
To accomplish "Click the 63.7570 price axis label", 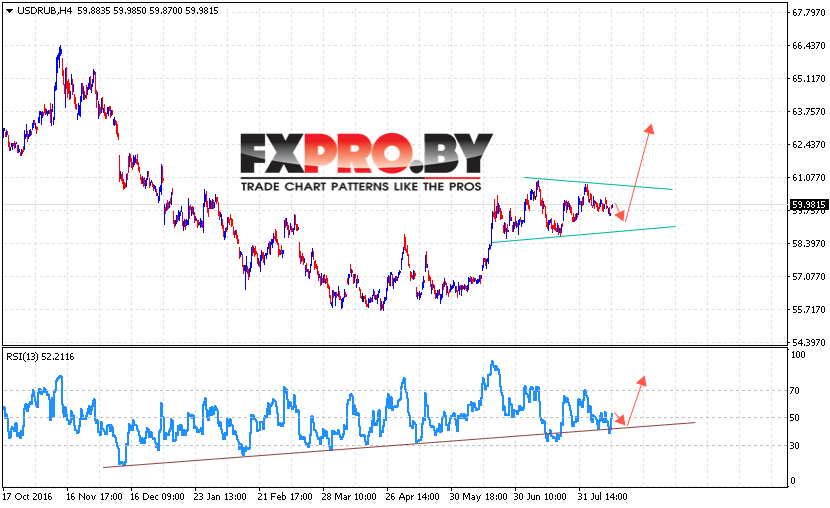I will [808, 112].
